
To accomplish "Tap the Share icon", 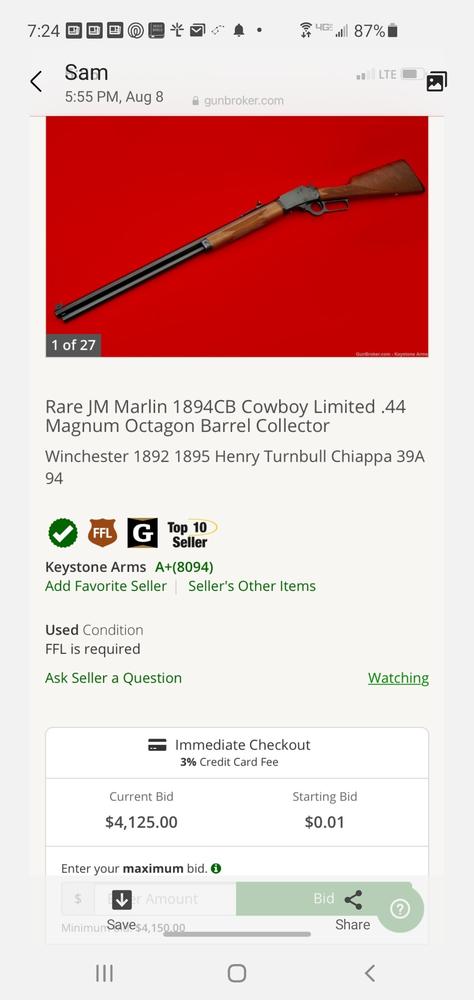I will (353, 901).
